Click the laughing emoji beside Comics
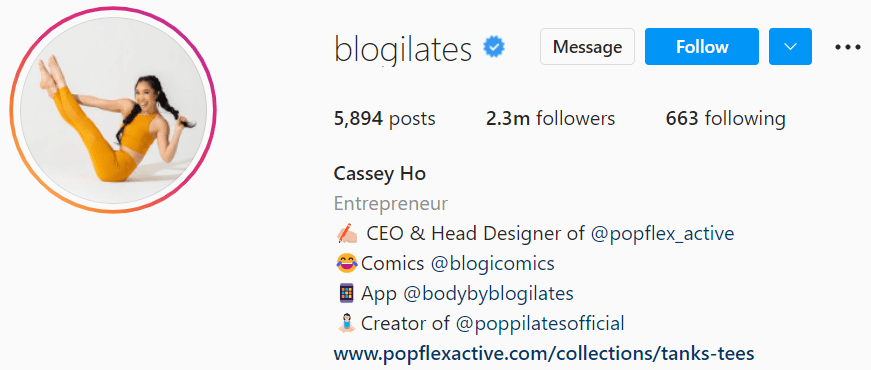Screen dimensions: 871x370 point(347,263)
